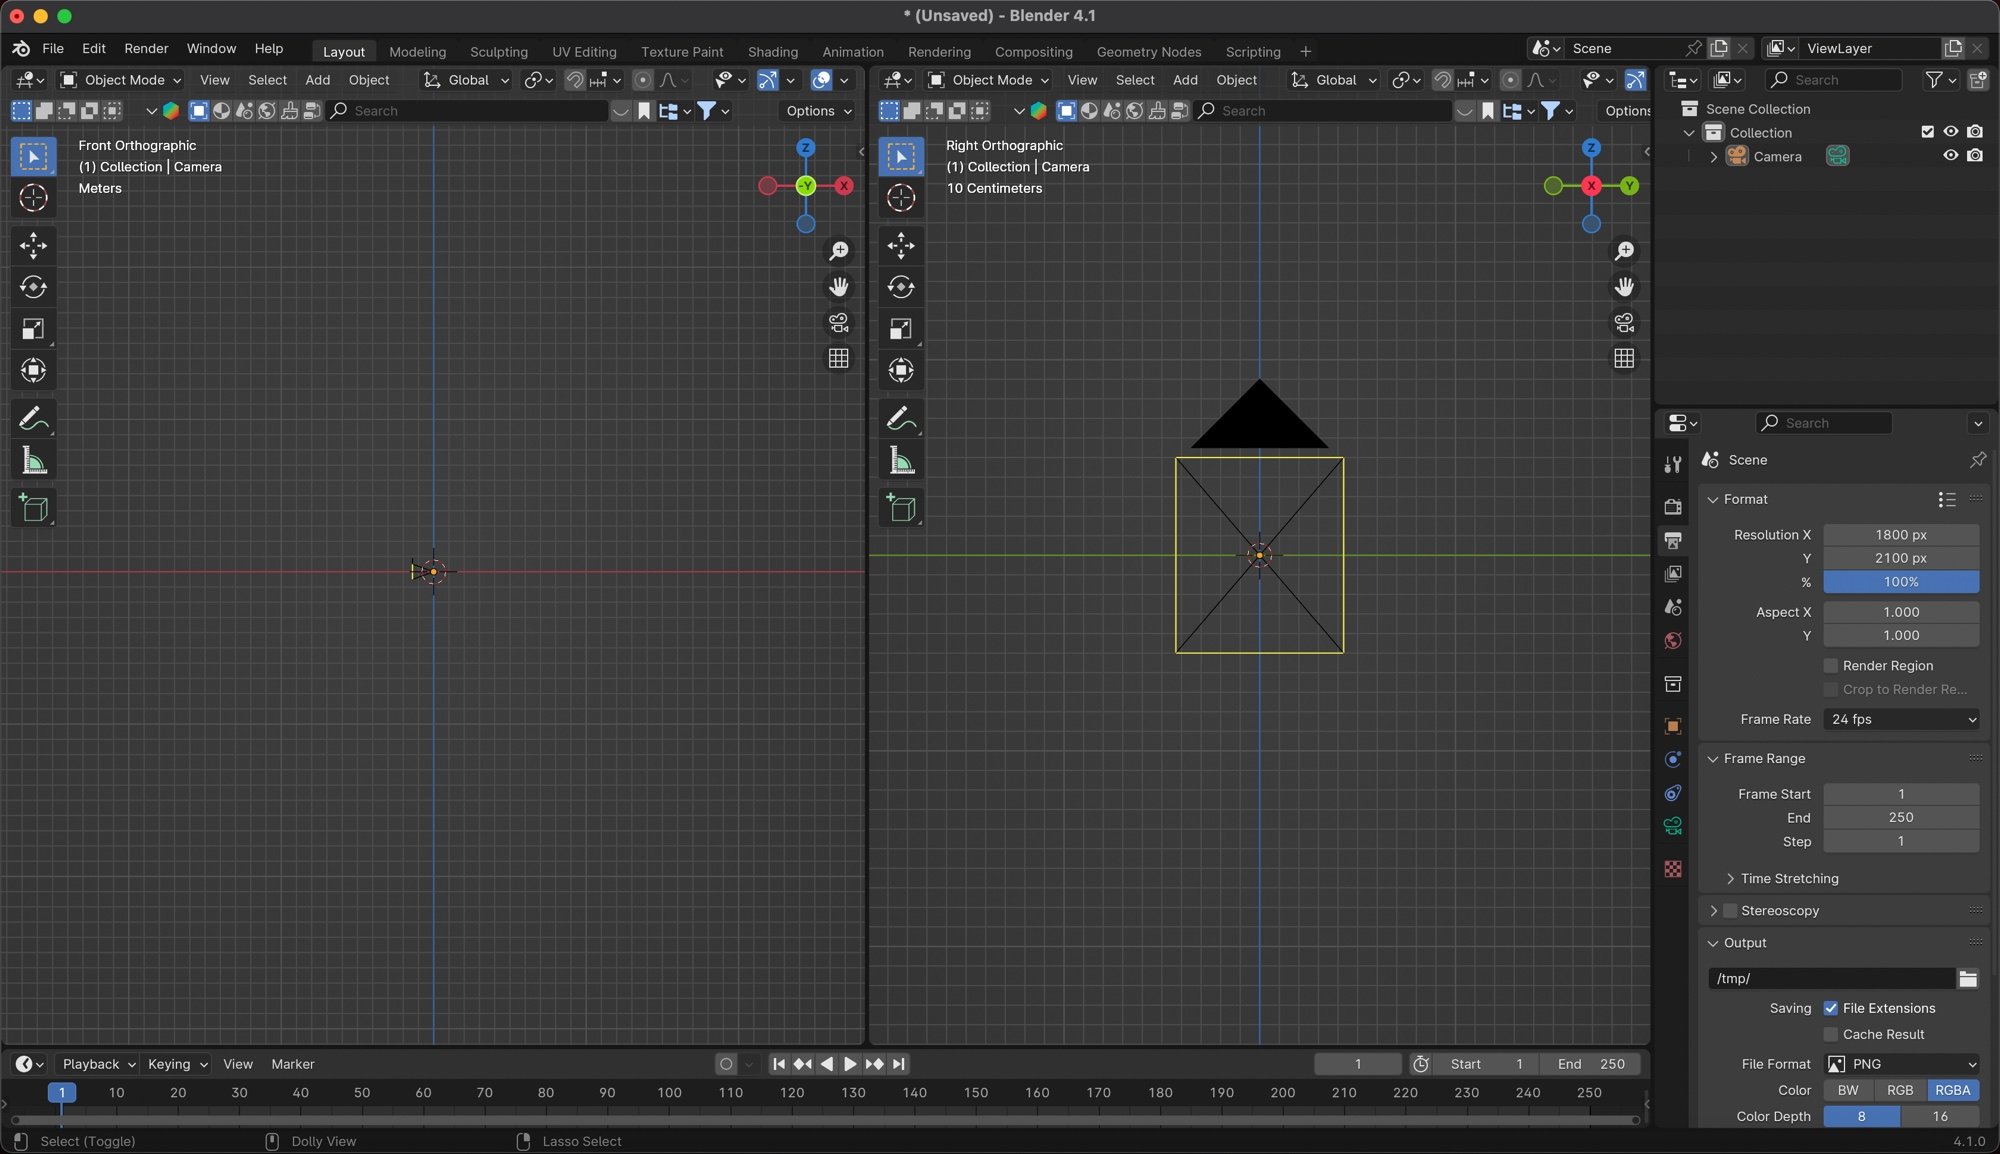Switch perspective/orthographic grid icon in right viewport
This screenshot has width=2000, height=1154.
(1625, 358)
